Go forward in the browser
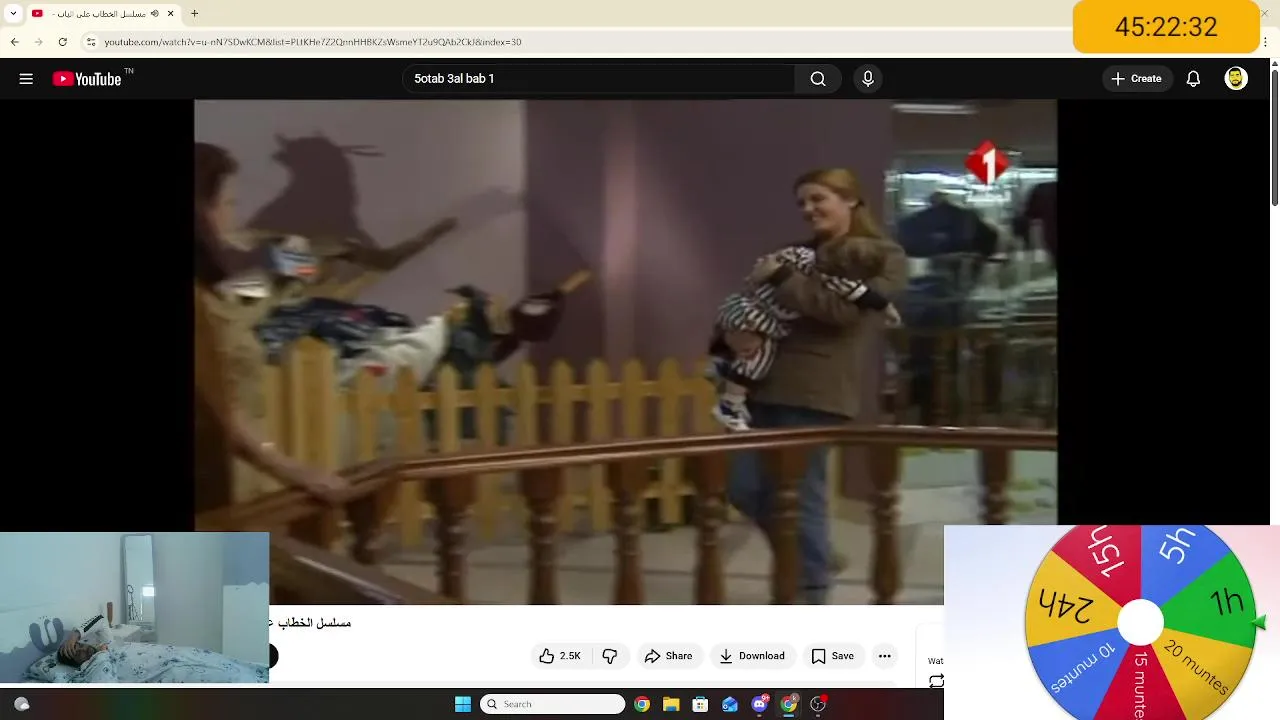This screenshot has width=1280, height=720. click(39, 42)
